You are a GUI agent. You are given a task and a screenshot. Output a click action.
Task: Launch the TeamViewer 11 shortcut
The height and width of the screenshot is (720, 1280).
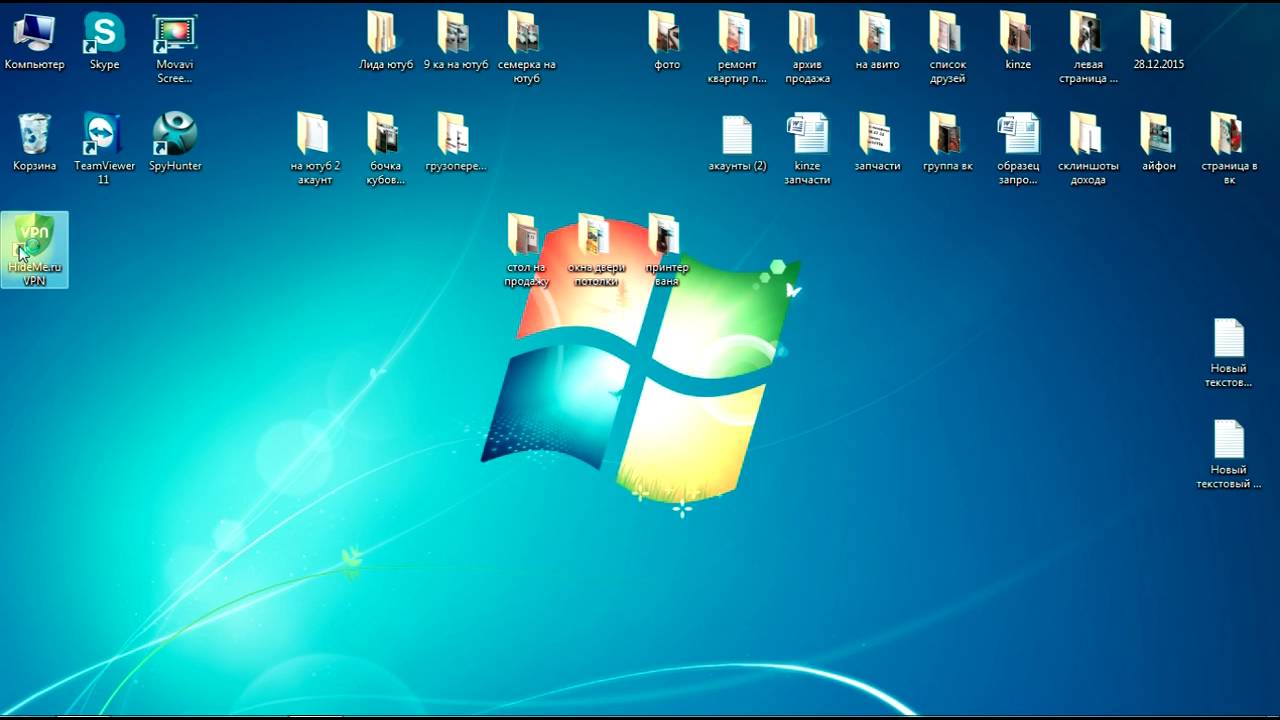tap(104, 148)
